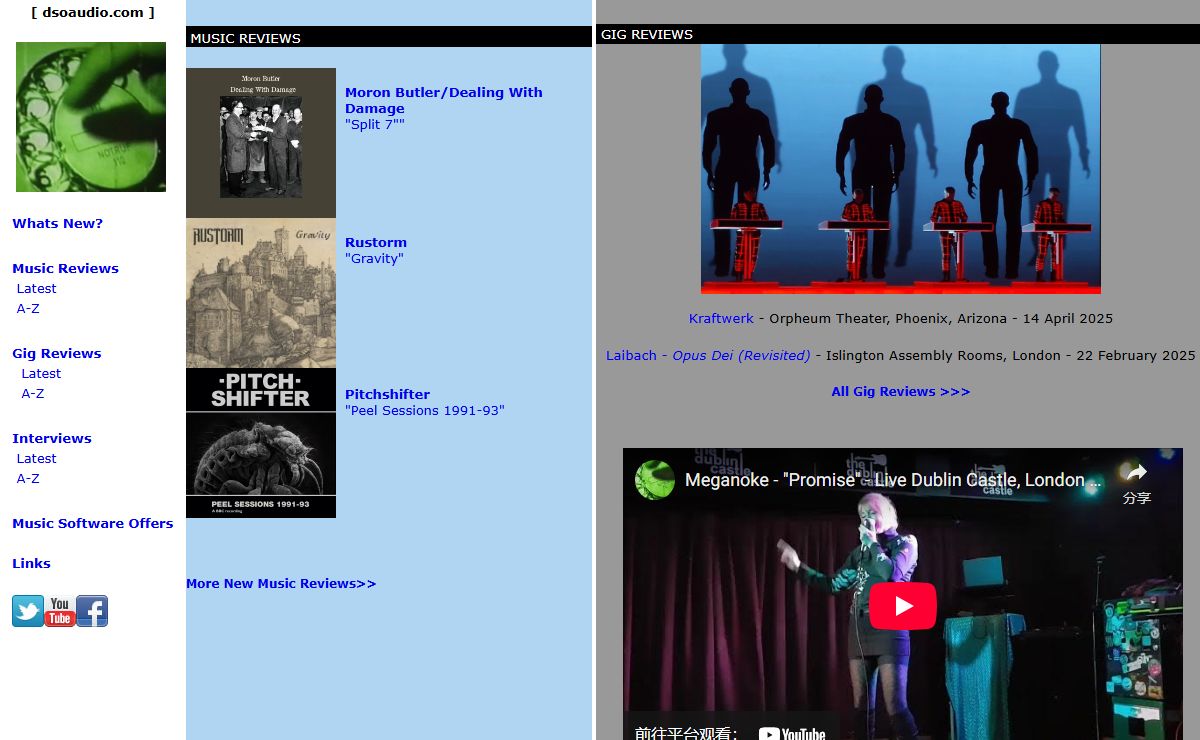This screenshot has width=1200, height=740.
Task: Open the Rustorm Gravity album cover
Action: (x=261, y=293)
